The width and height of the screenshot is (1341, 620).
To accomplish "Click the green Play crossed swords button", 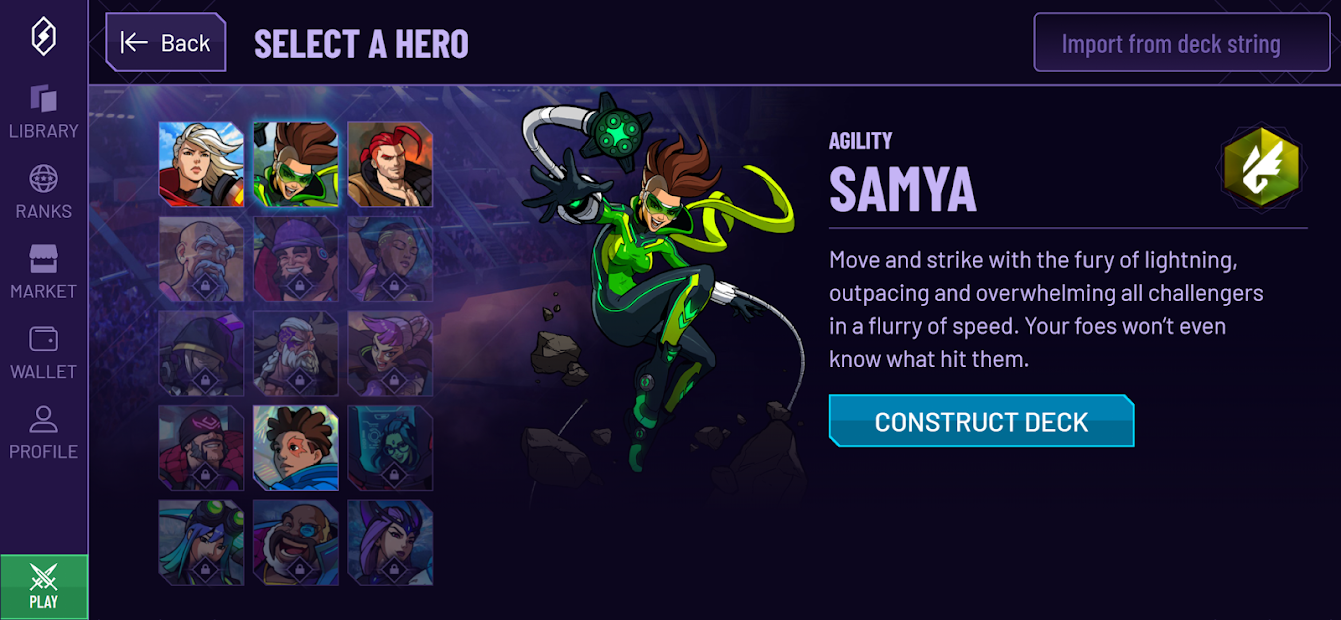I will 44,587.
